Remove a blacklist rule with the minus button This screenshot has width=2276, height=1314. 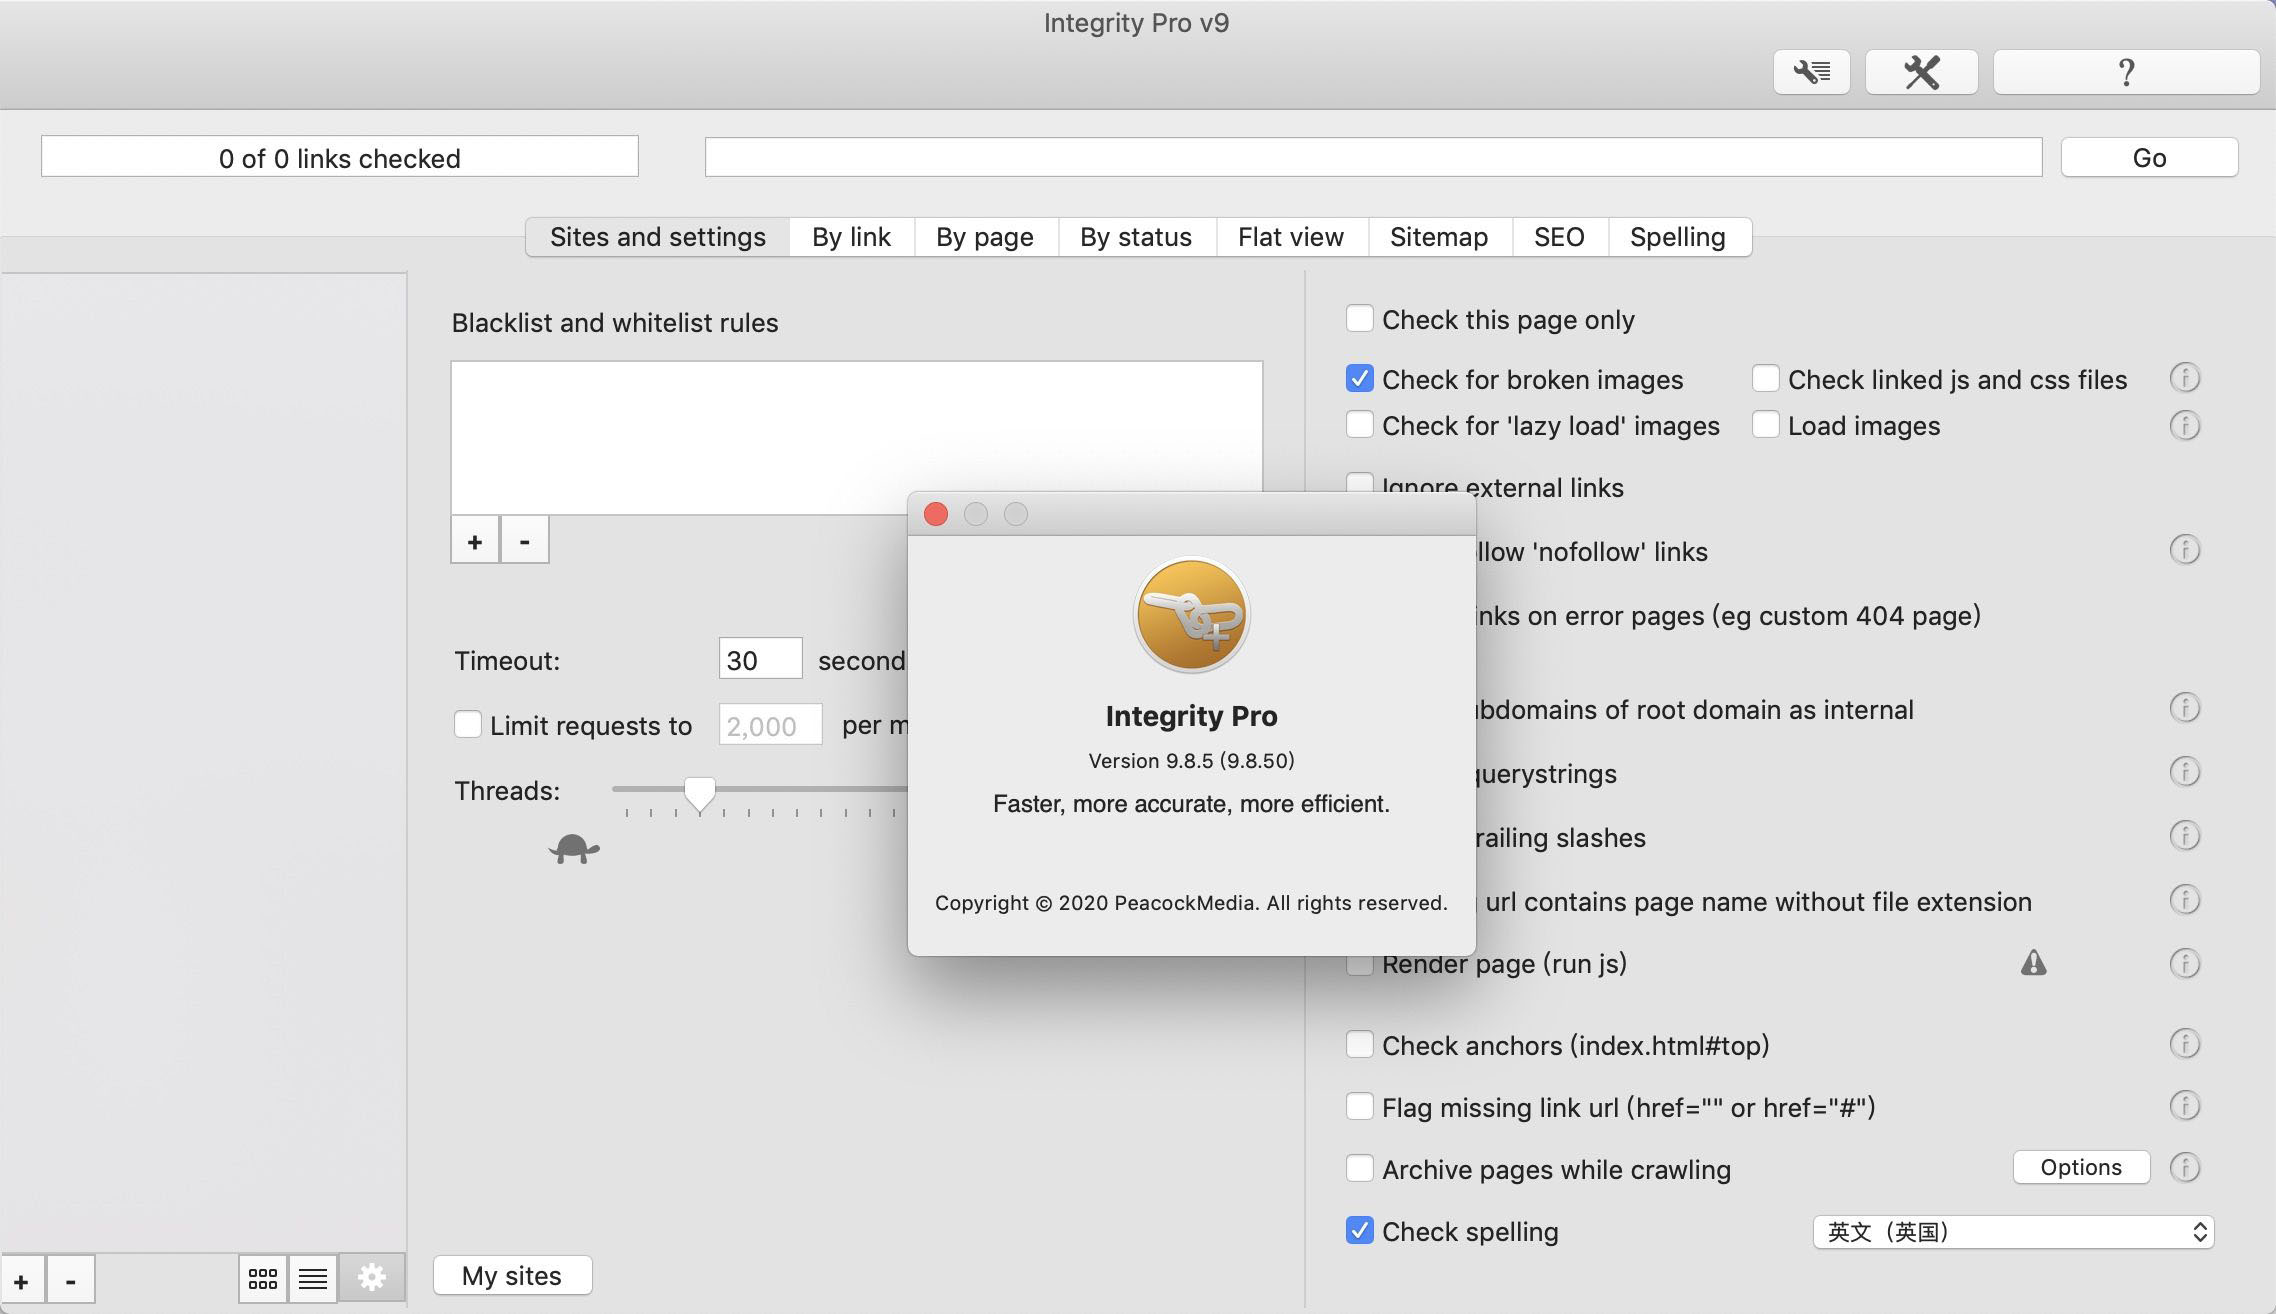coord(524,541)
